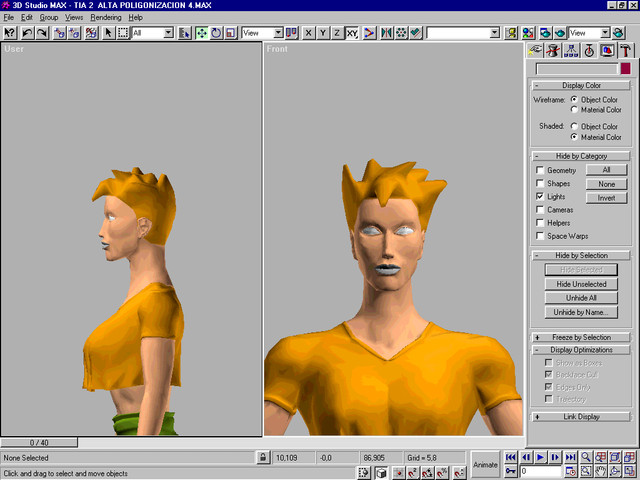Switch to the Modify command panel tab
The height and width of the screenshot is (480, 640).
coord(553,51)
